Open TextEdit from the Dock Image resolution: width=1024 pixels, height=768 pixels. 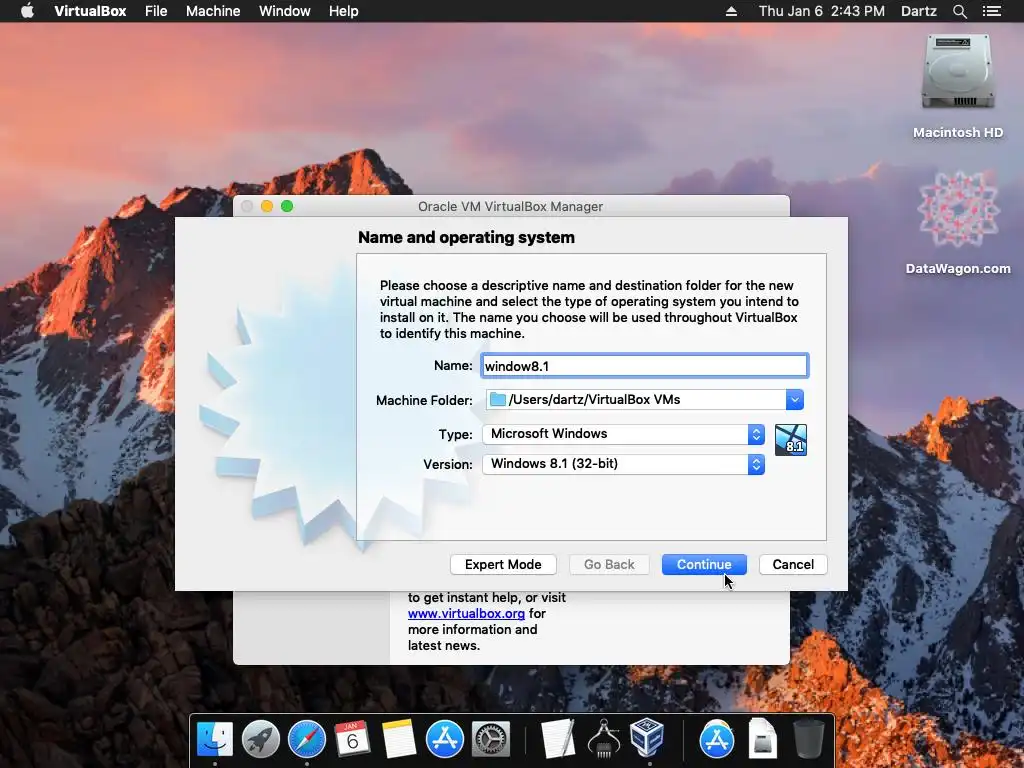tap(558, 739)
